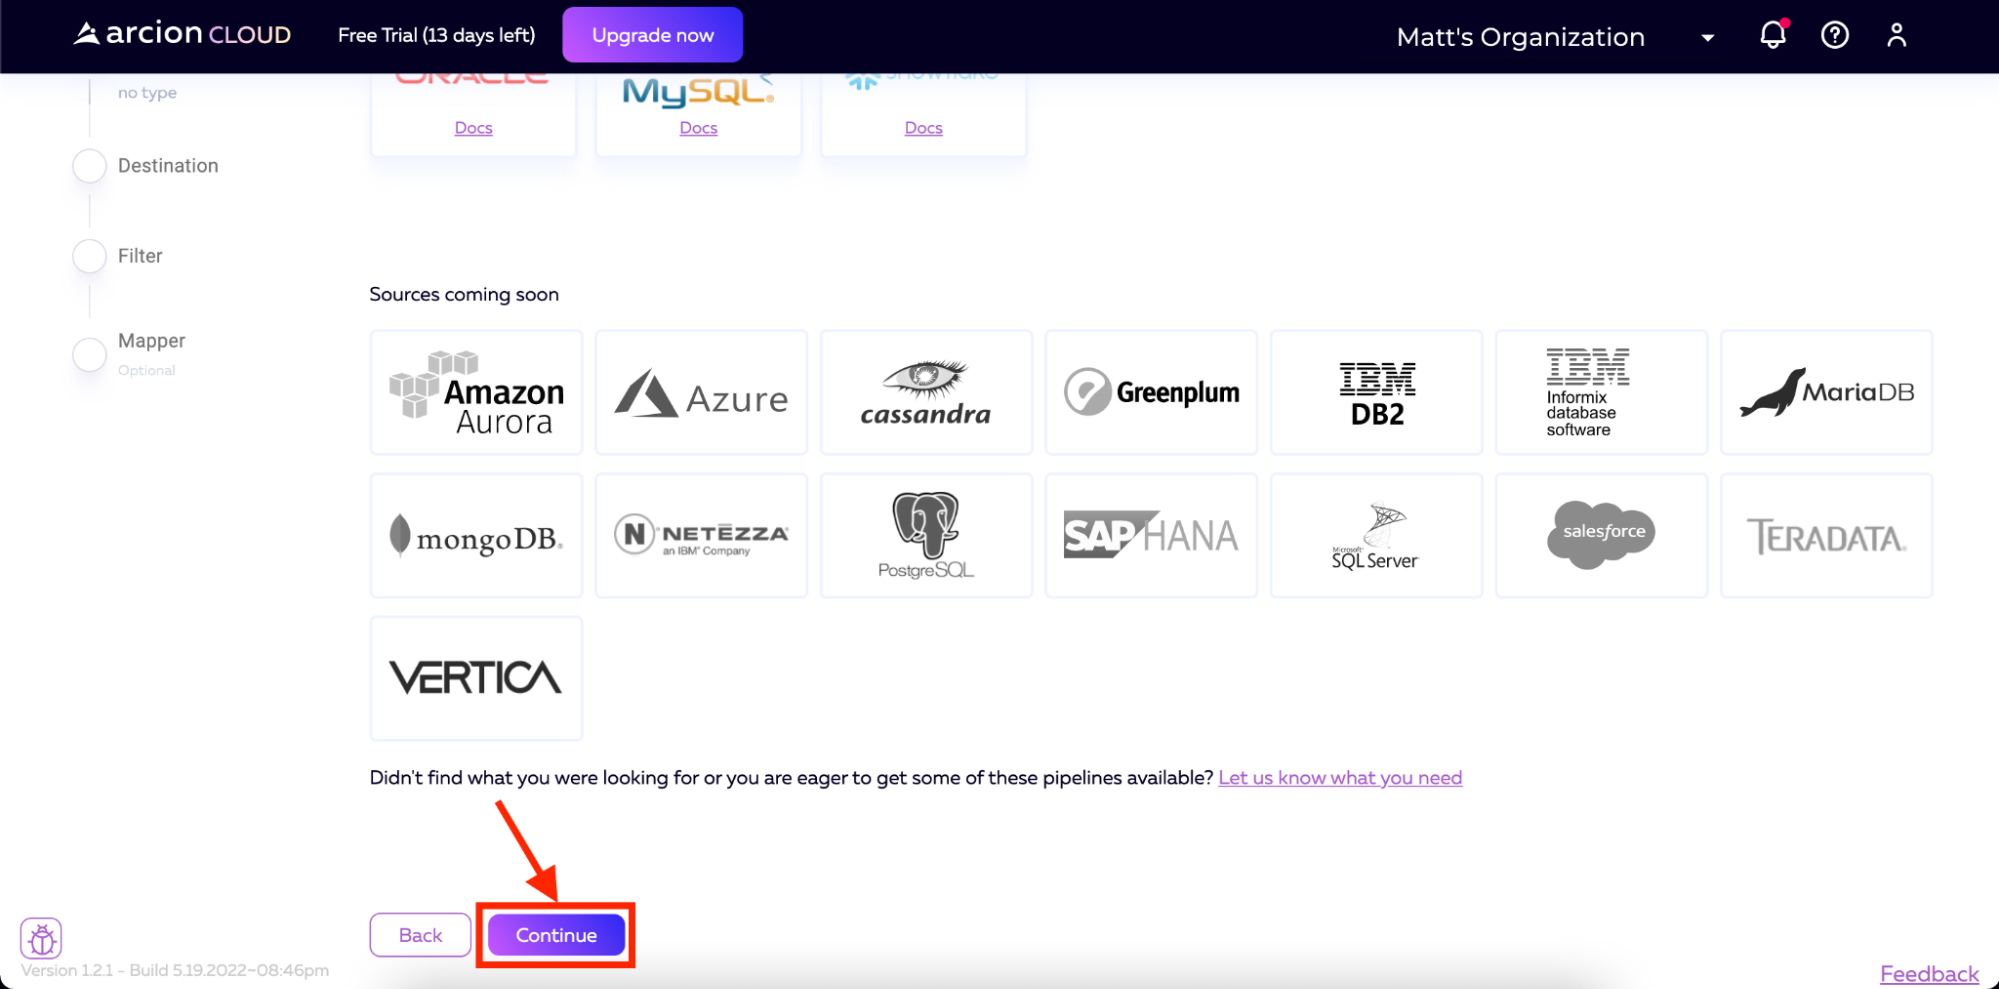Click Let us know what you need

click(1340, 778)
